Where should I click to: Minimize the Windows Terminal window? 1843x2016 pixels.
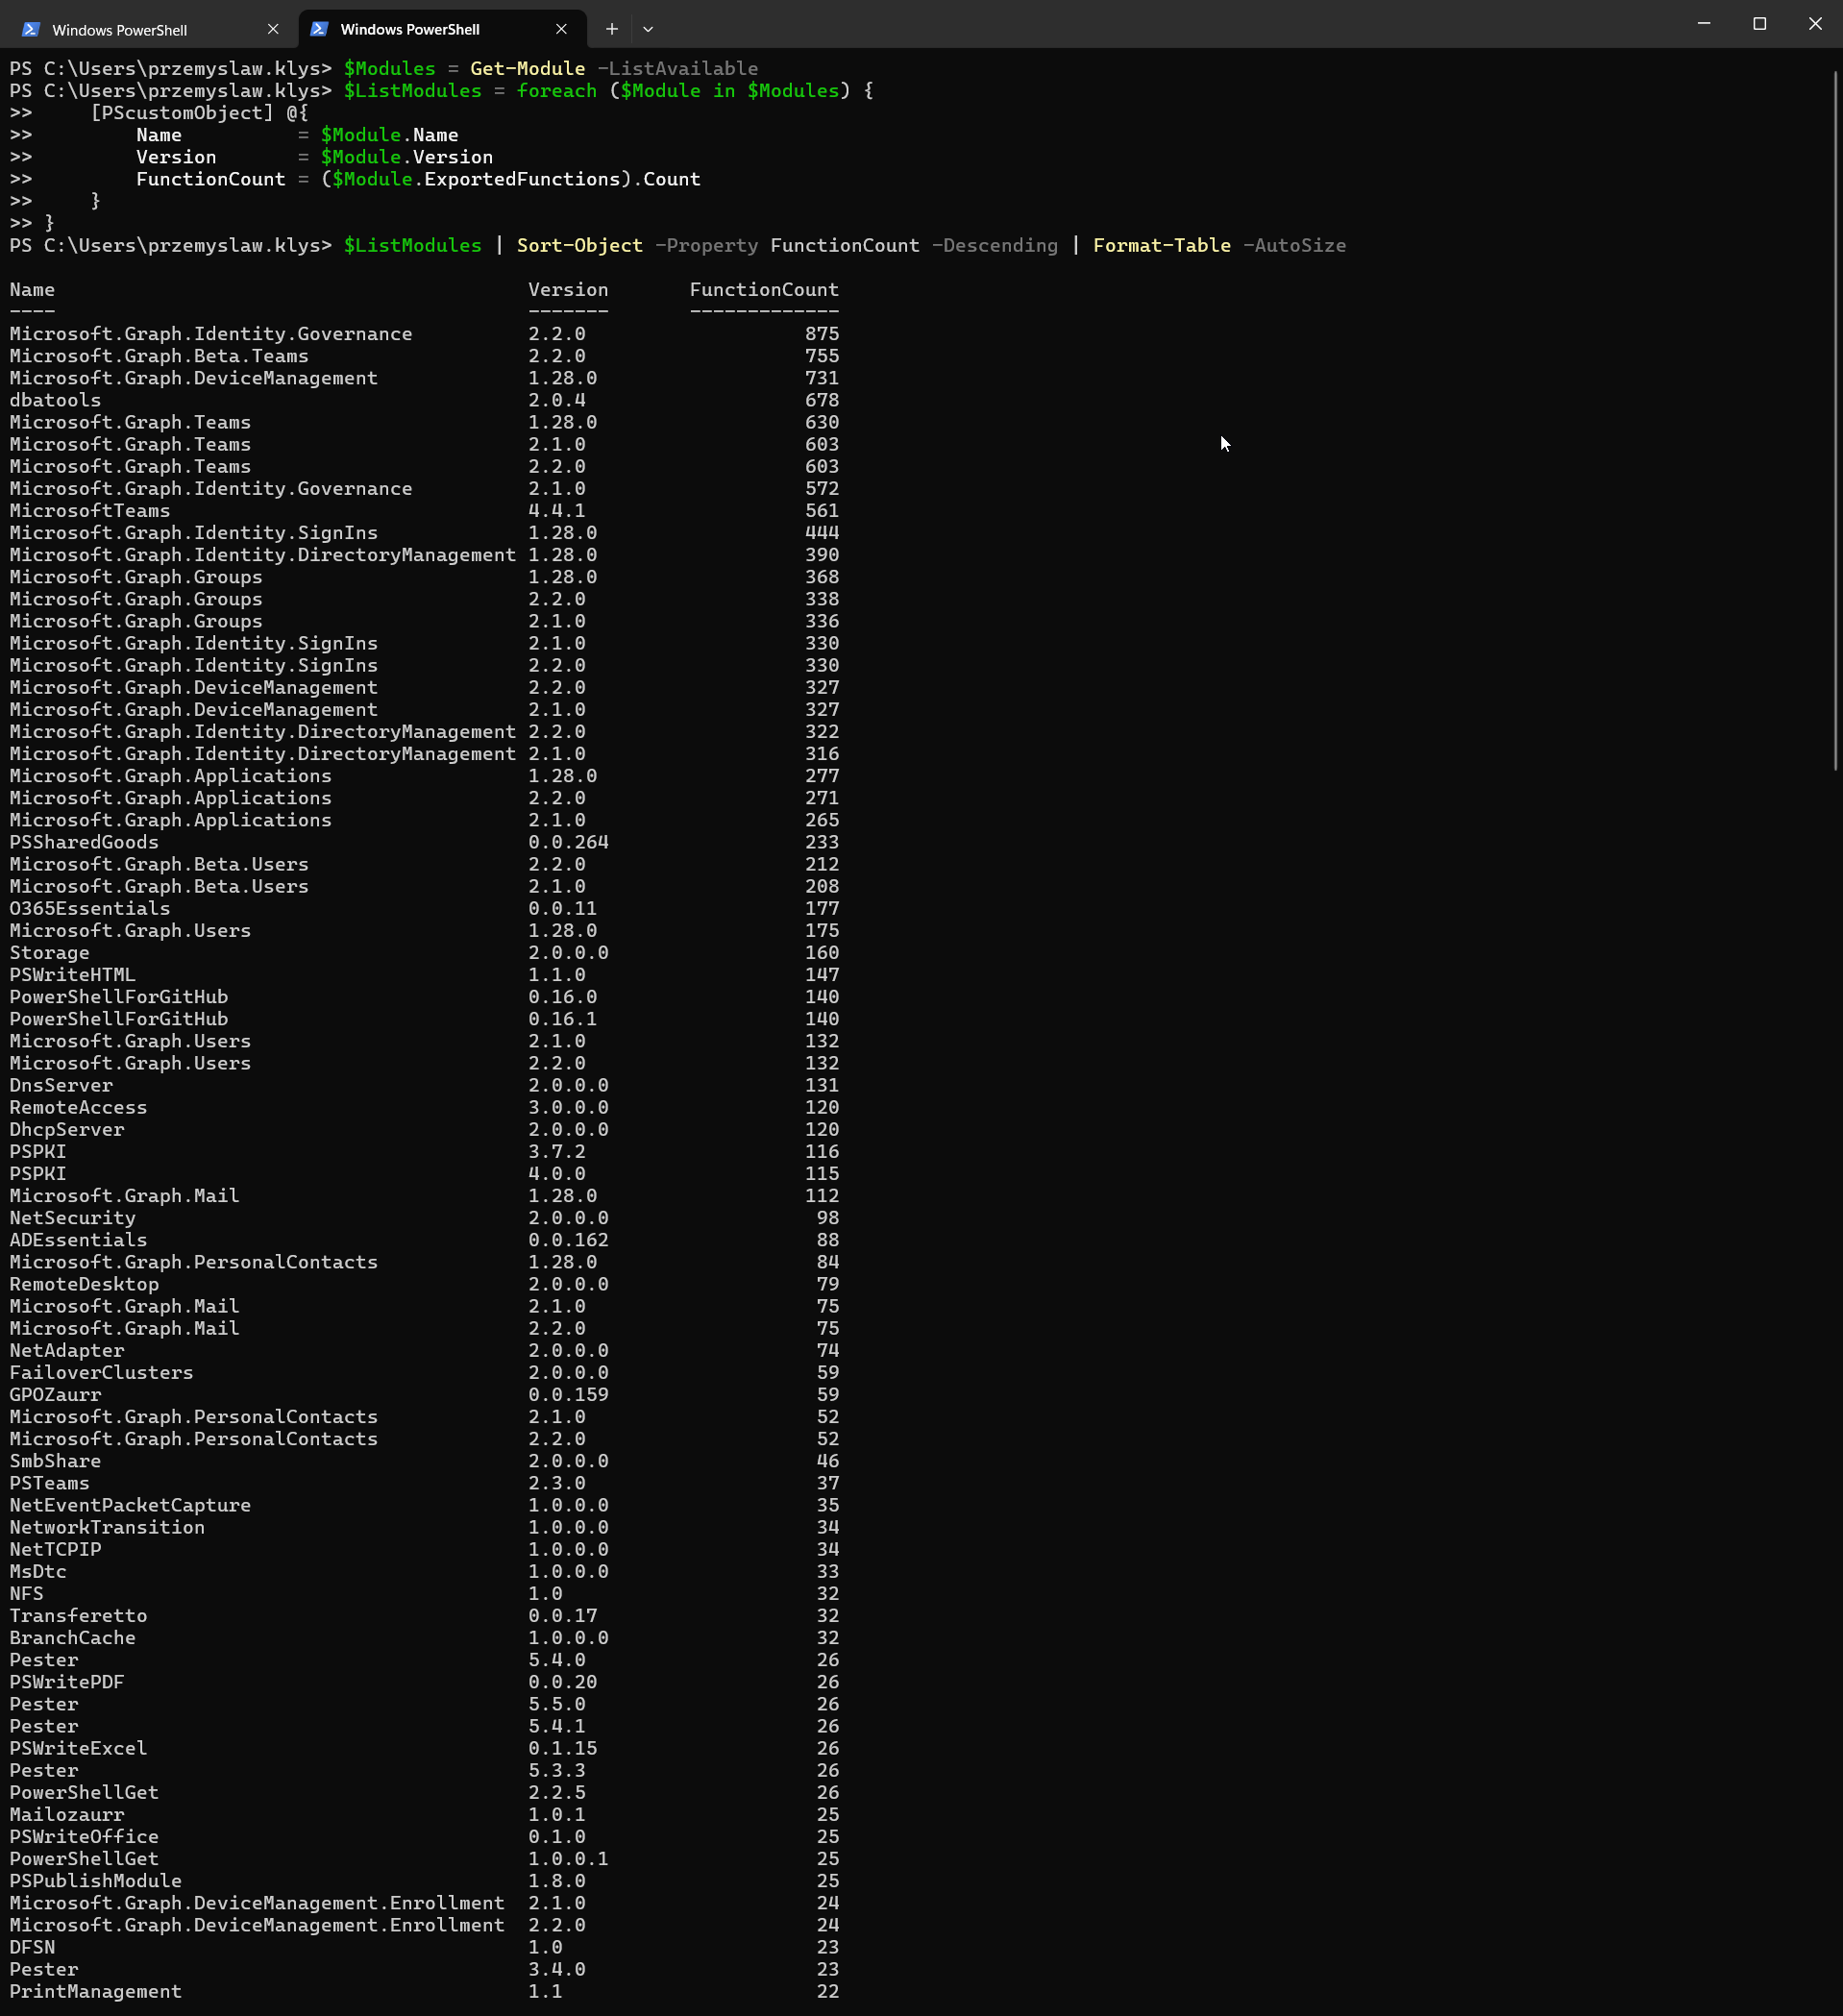coord(1704,24)
